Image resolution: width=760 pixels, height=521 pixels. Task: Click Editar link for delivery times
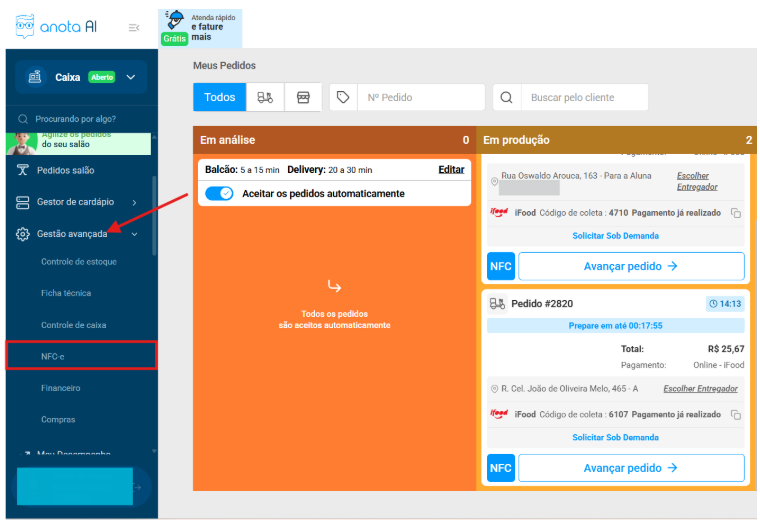451,170
